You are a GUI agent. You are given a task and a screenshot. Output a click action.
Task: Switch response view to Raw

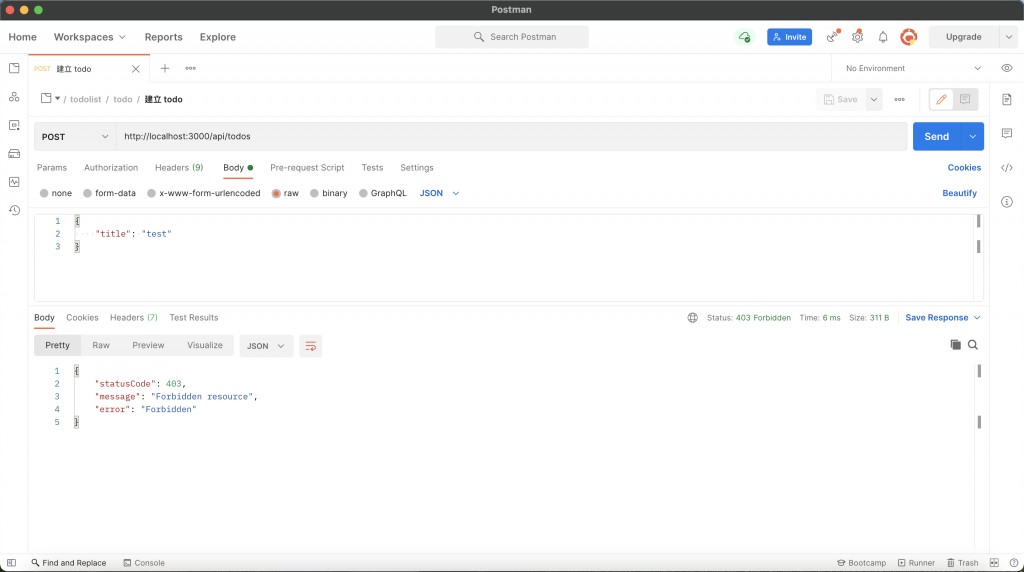(101, 345)
